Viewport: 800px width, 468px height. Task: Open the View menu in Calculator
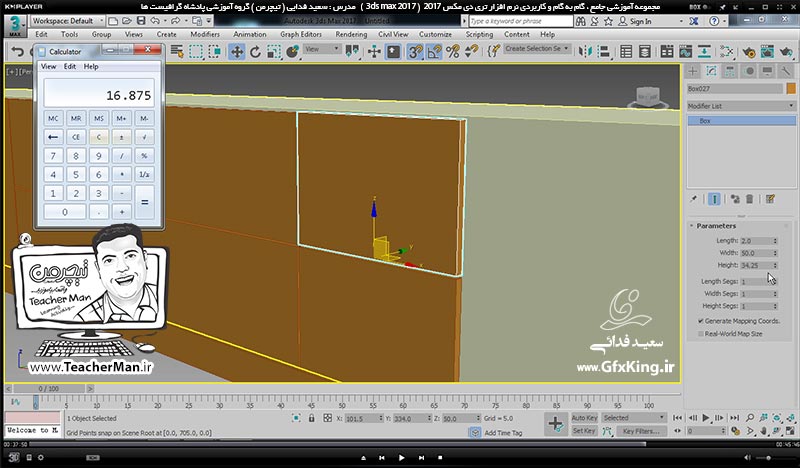48,66
